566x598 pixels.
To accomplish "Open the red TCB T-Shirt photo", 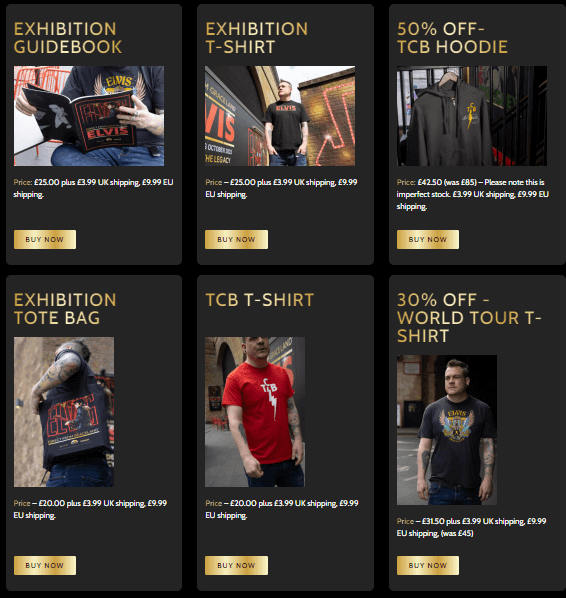I will 255,412.
